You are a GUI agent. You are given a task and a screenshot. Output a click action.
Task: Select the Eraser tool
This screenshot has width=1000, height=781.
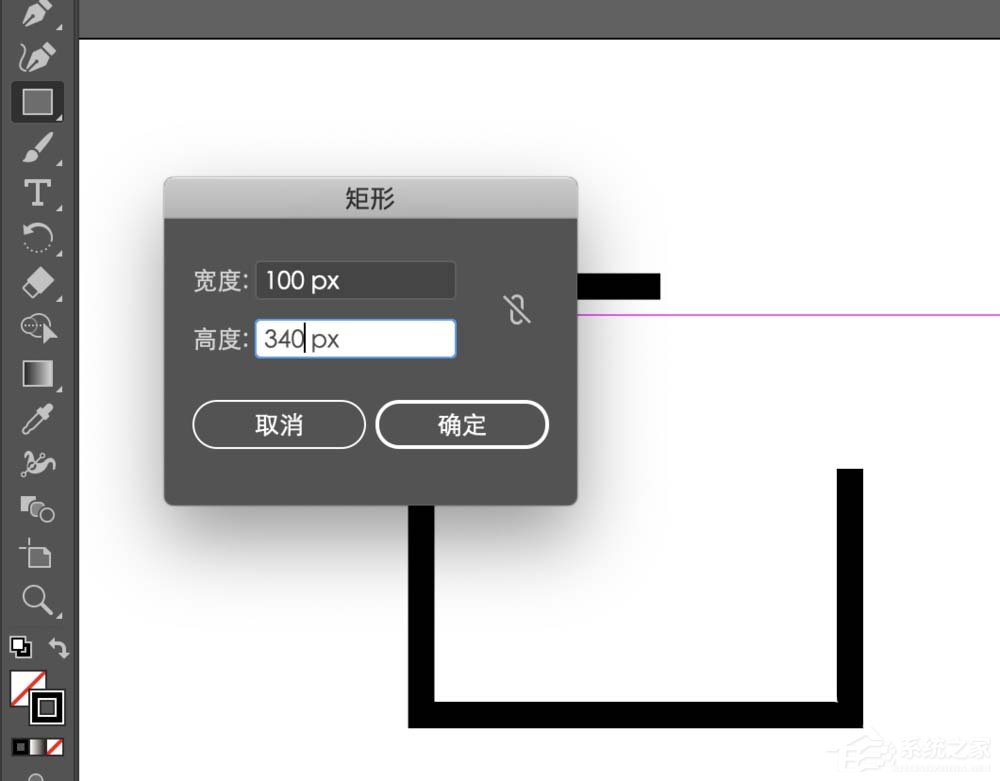click(x=37, y=282)
